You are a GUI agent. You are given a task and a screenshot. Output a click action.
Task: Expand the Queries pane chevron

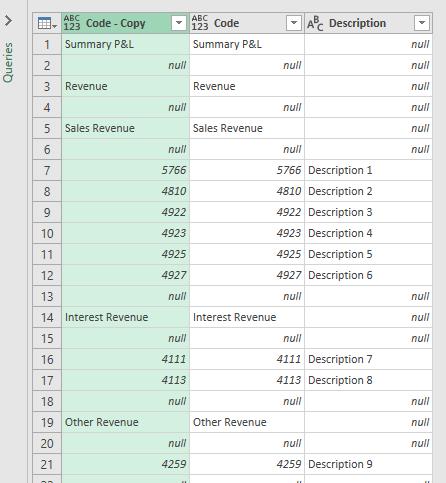point(8,21)
